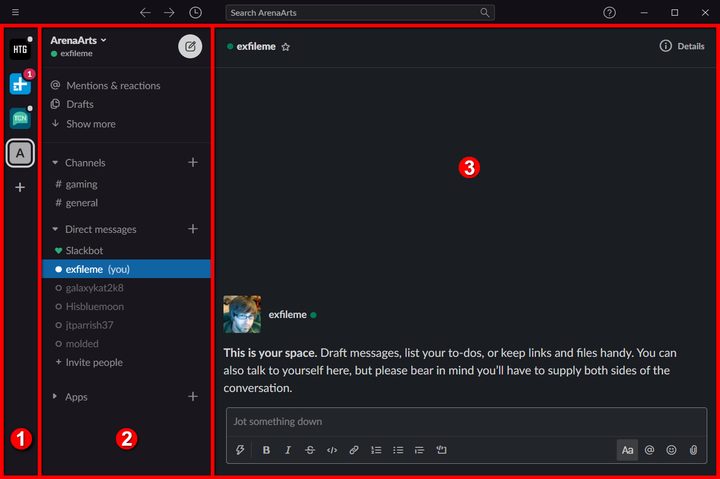Toggle bold formatting

(x=266, y=450)
